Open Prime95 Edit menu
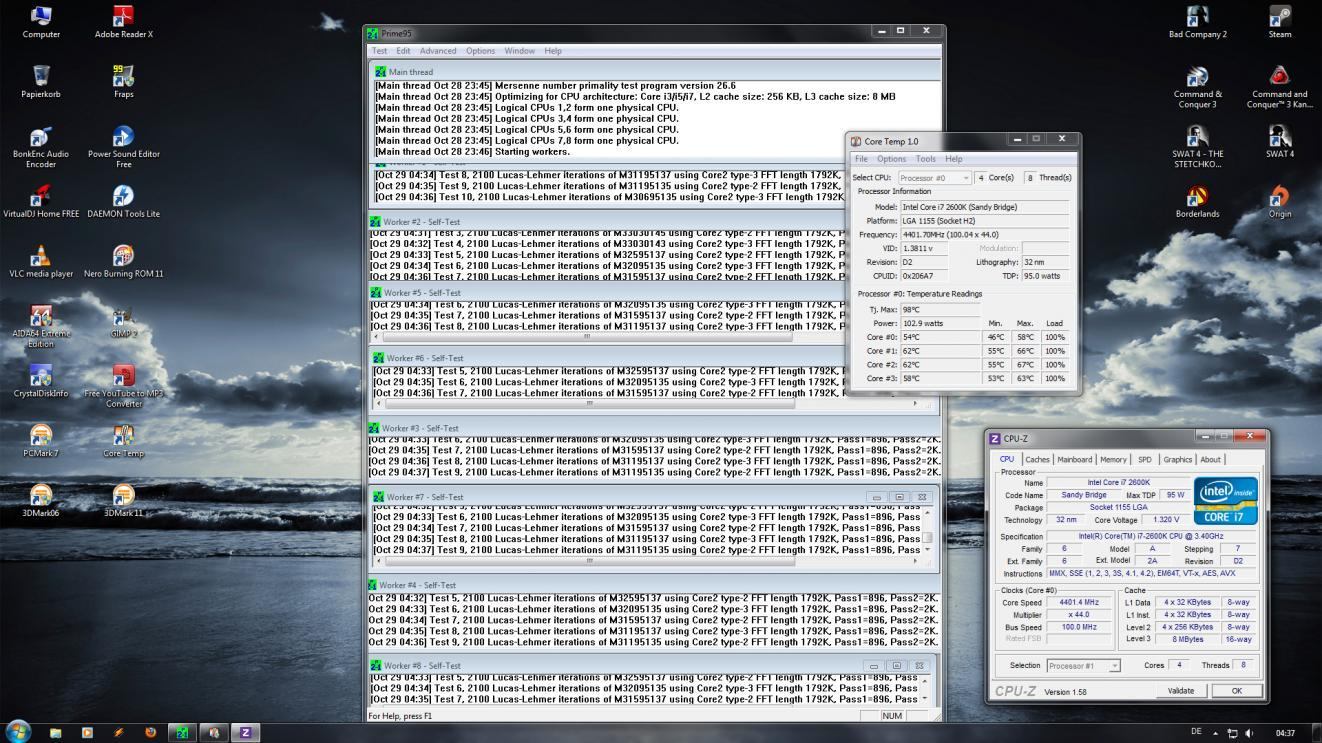1322x743 pixels. tap(403, 51)
